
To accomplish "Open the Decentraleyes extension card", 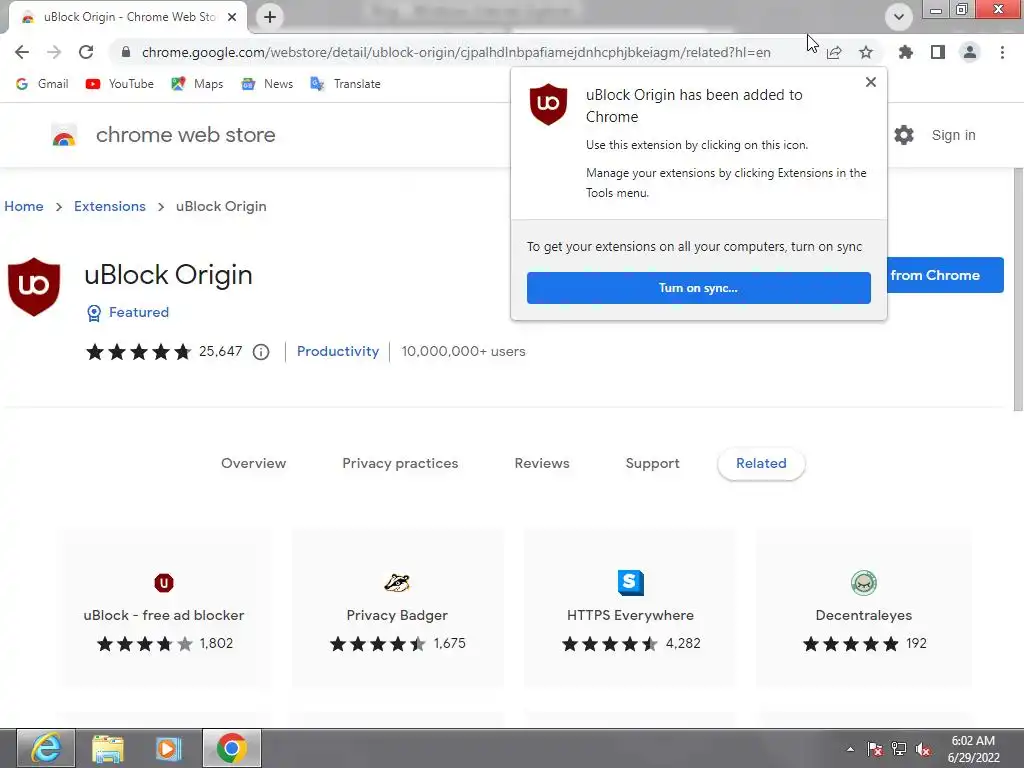I will tap(863, 608).
